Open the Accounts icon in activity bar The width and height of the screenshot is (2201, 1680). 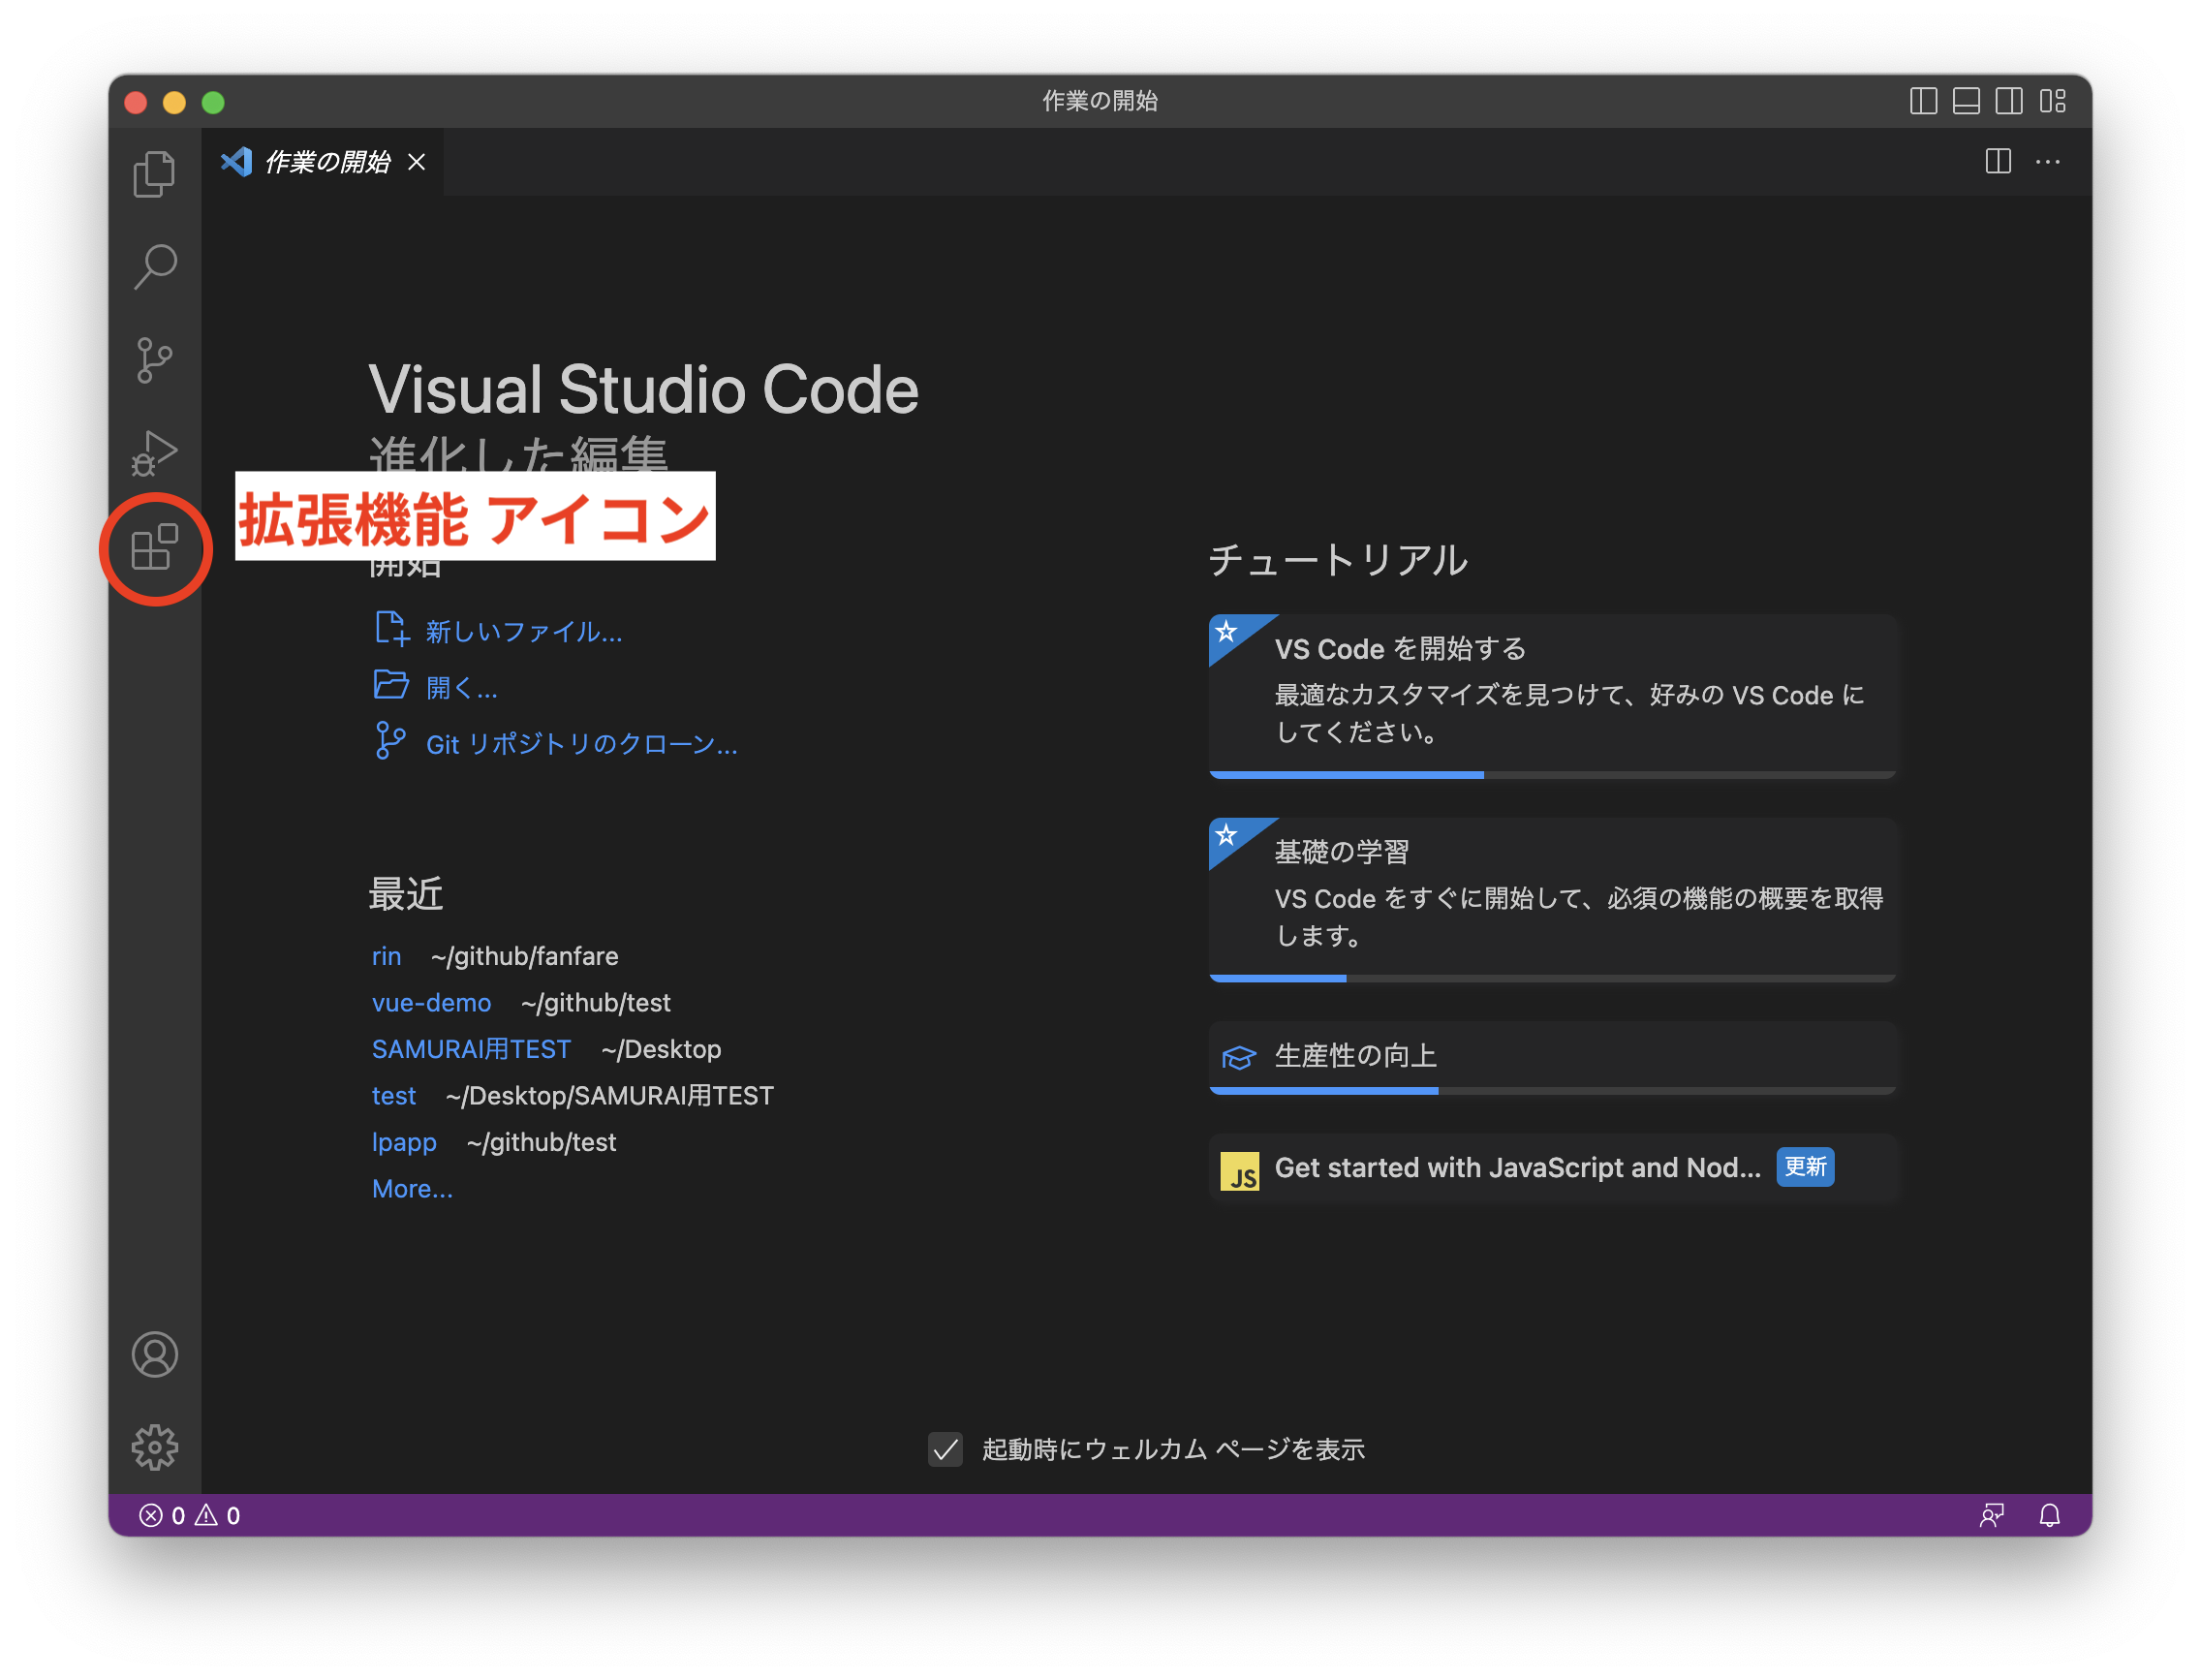coord(154,1354)
